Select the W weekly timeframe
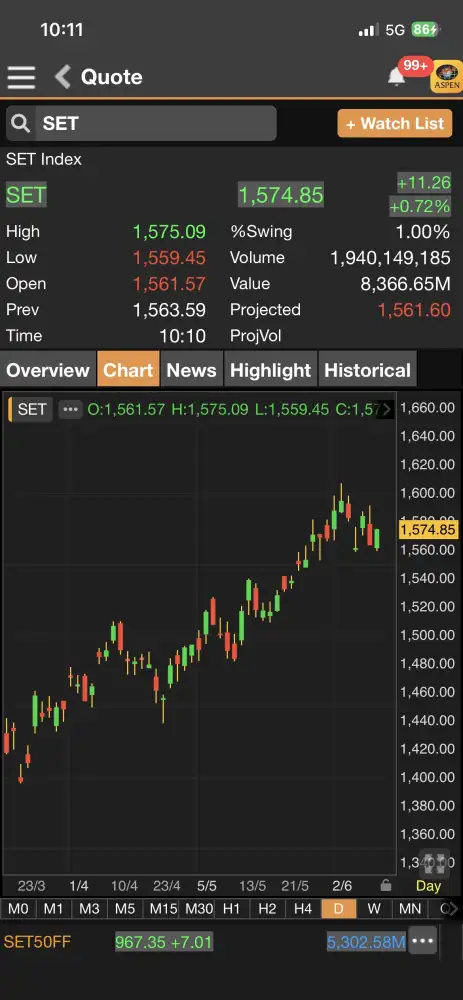 pos(374,908)
